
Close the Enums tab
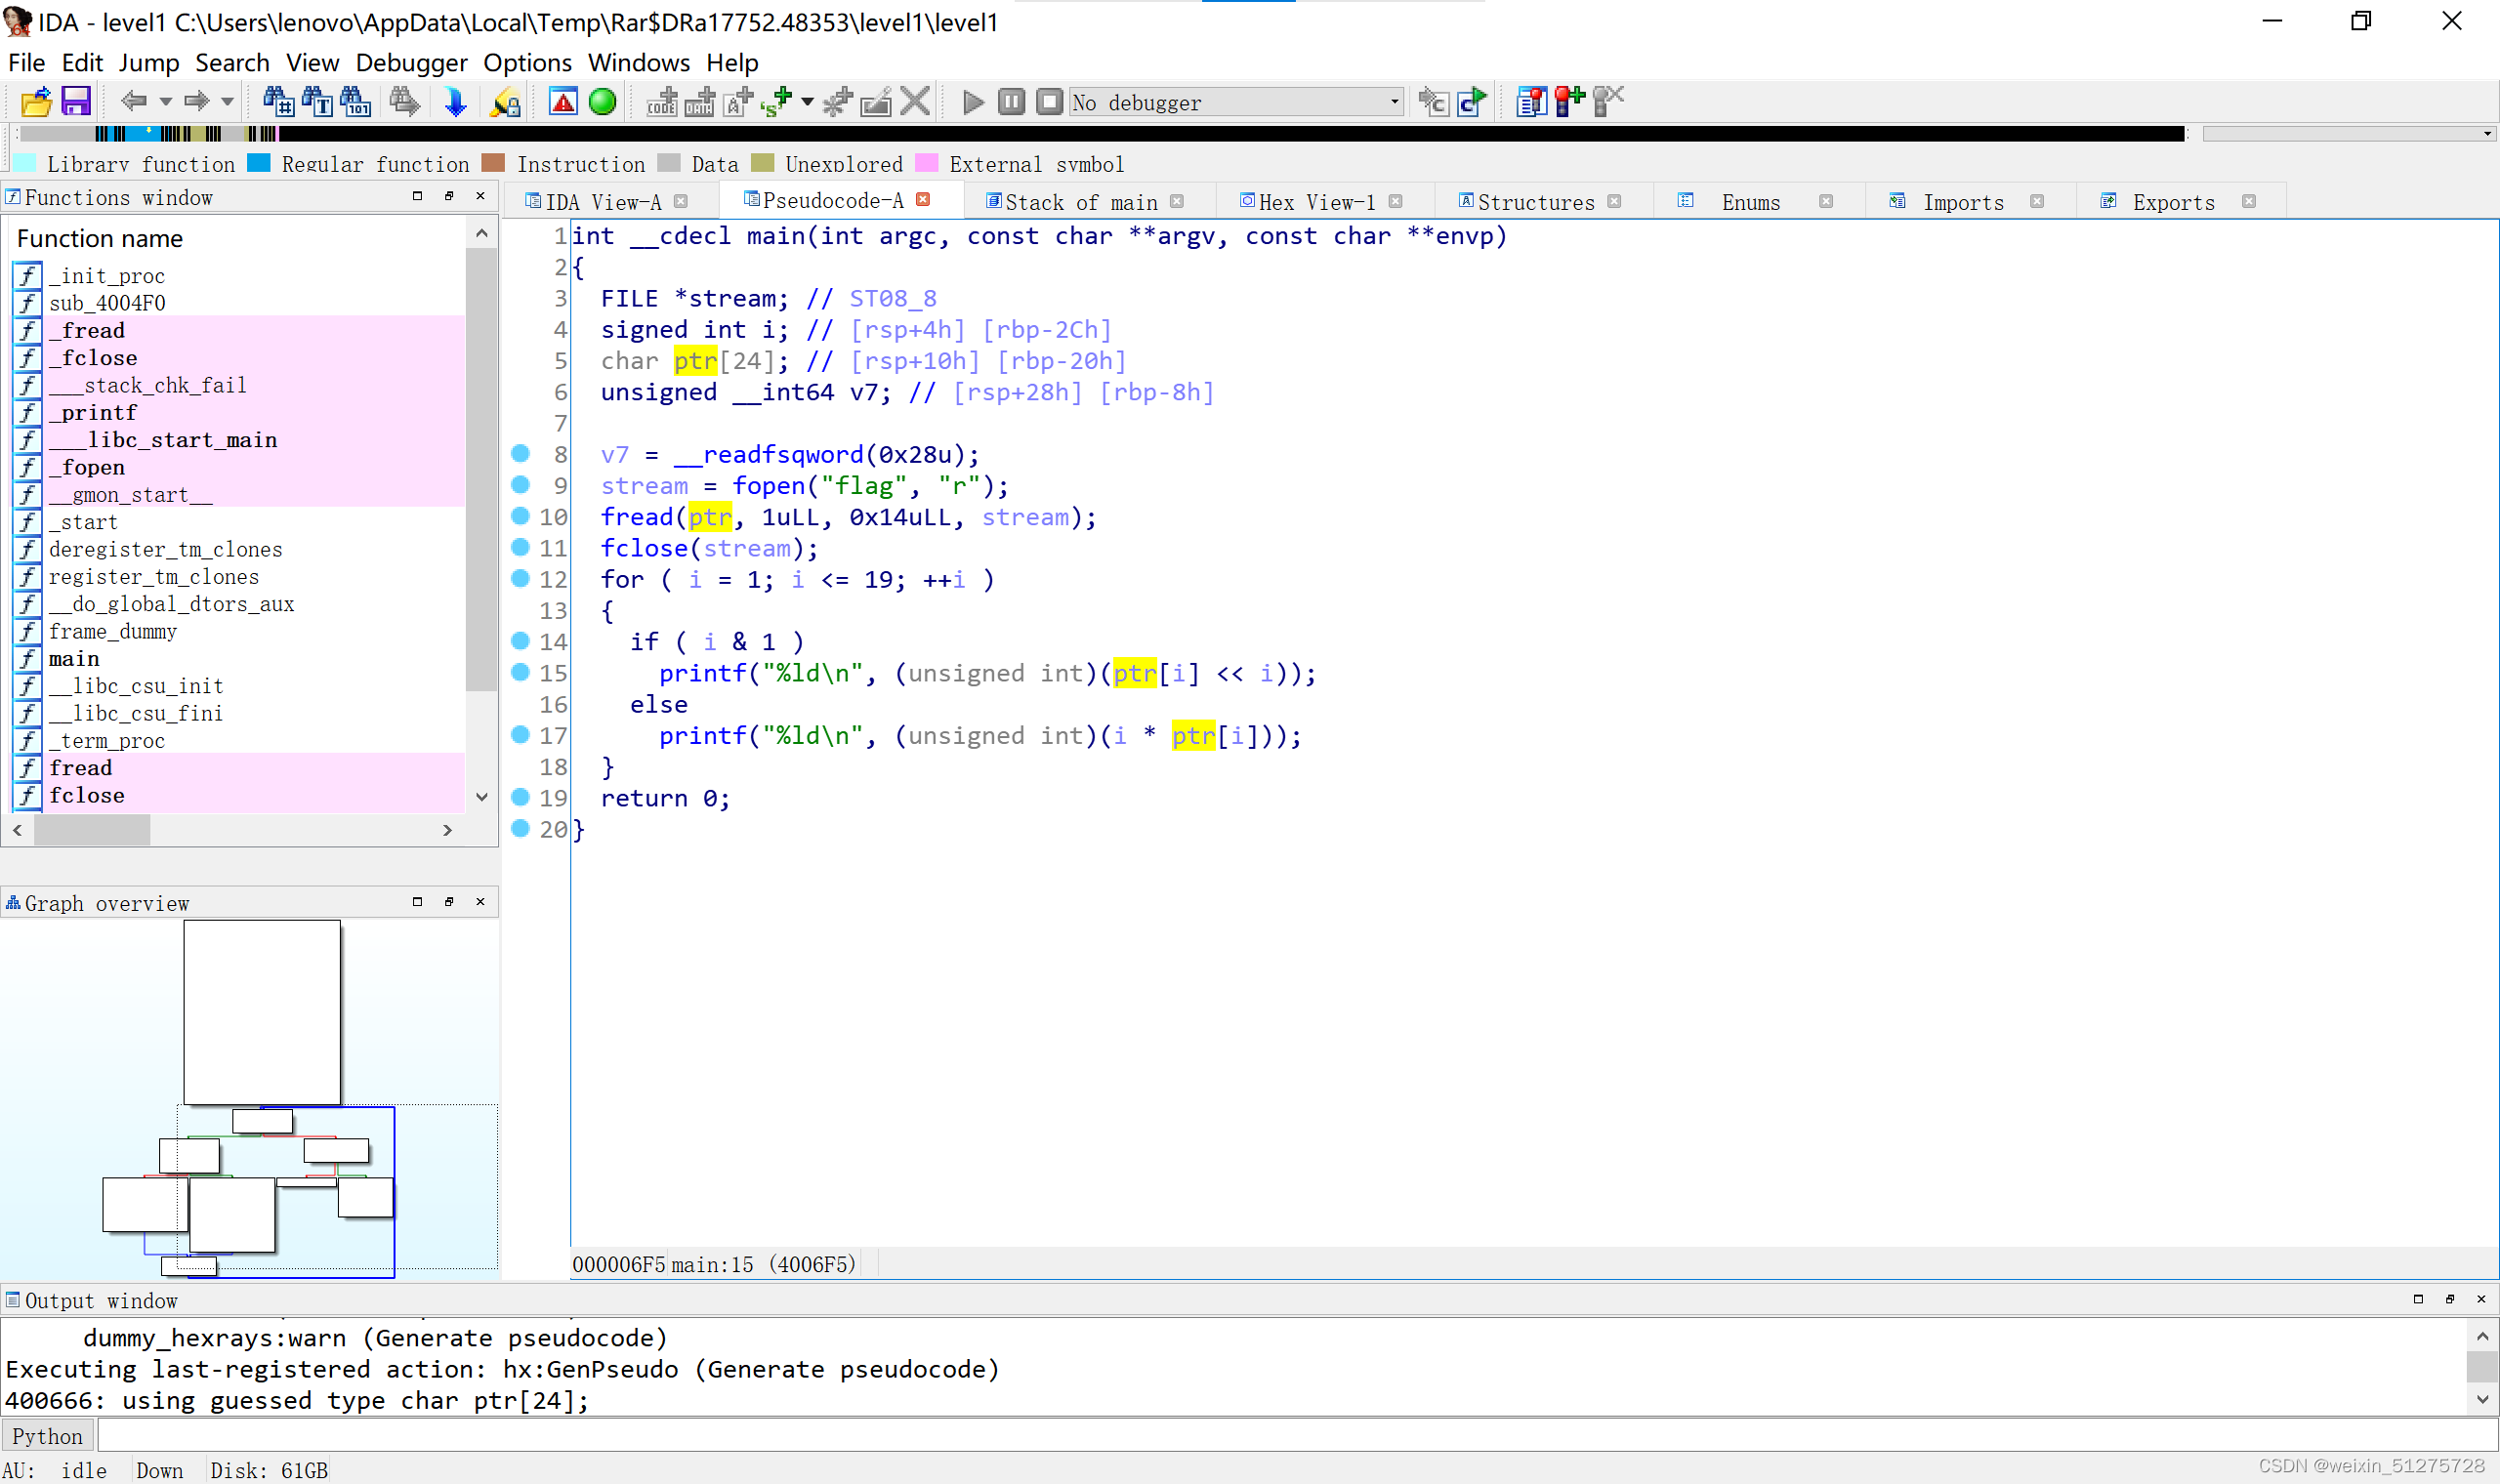[1826, 201]
